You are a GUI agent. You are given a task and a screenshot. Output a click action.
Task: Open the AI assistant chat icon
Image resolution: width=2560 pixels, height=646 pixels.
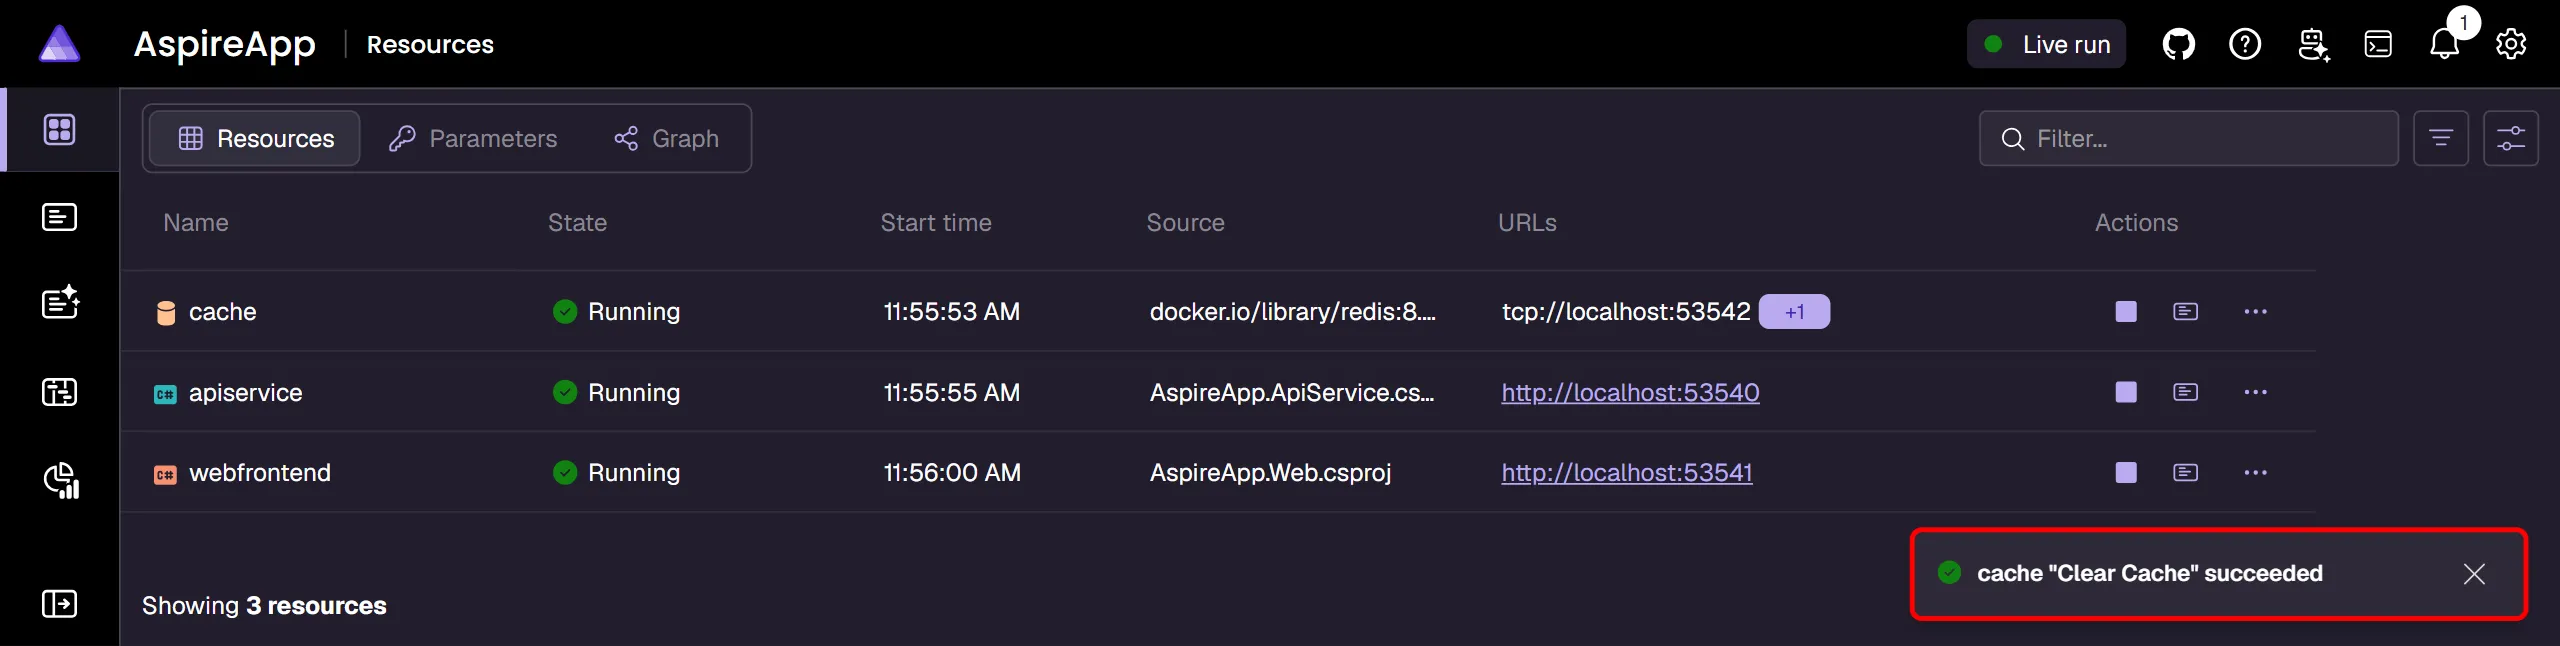2313,45
